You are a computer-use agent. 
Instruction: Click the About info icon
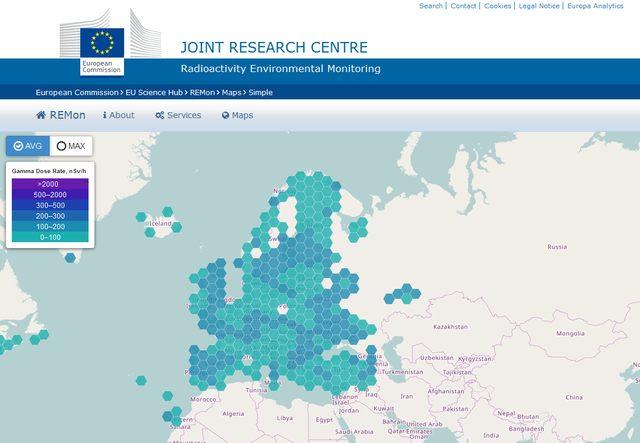pos(104,115)
